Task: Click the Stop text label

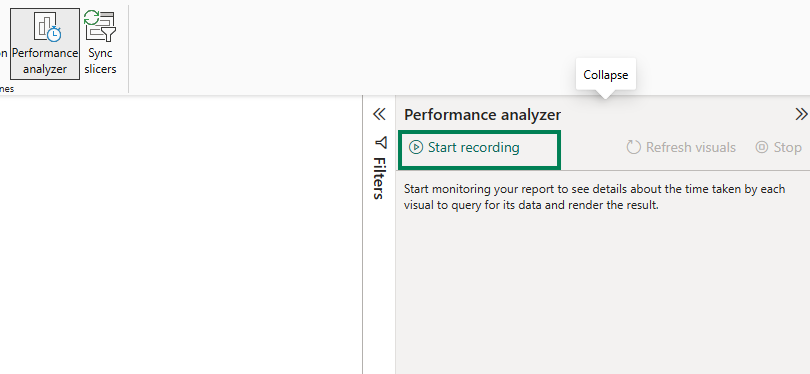Action: 787,147
